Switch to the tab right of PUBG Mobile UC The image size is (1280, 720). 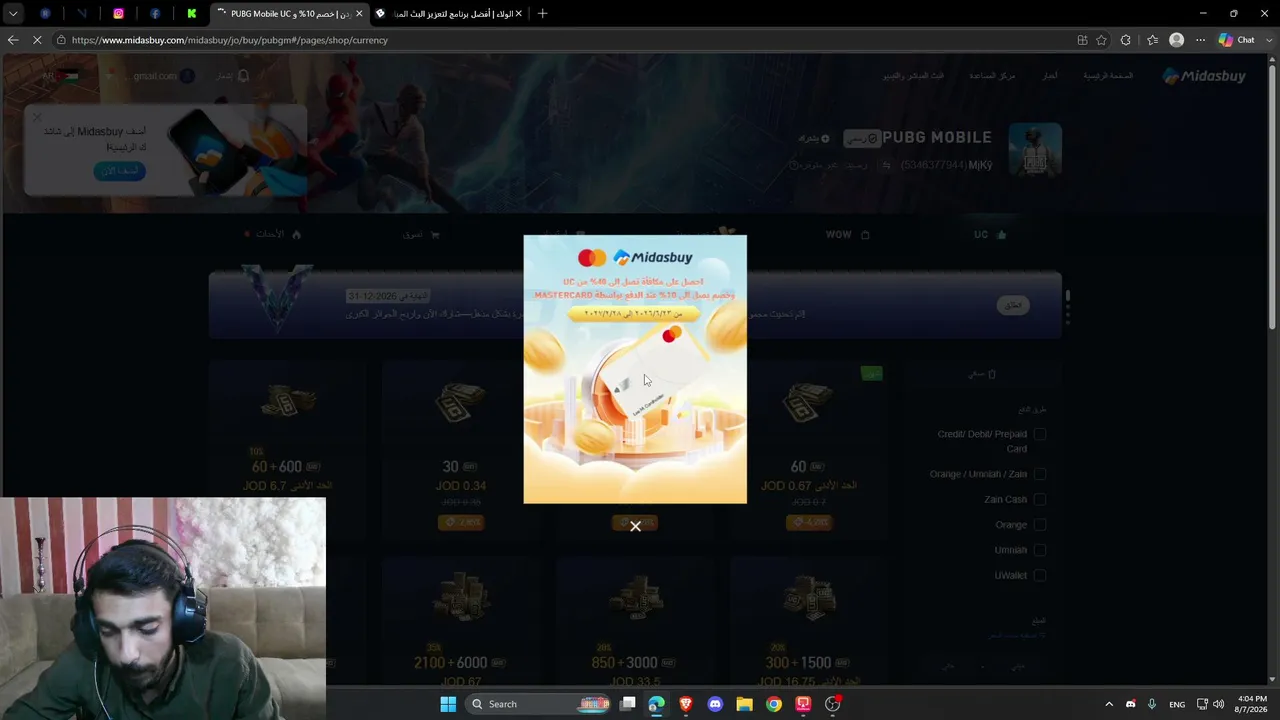click(x=450, y=14)
